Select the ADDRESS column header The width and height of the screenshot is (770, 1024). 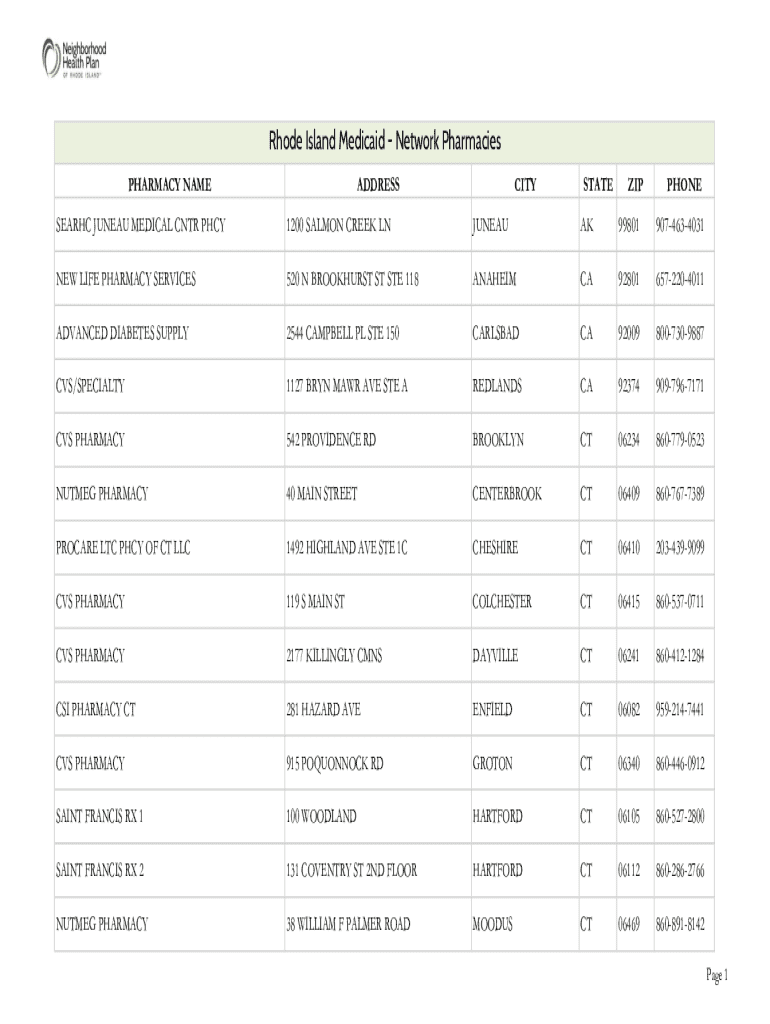(x=378, y=185)
